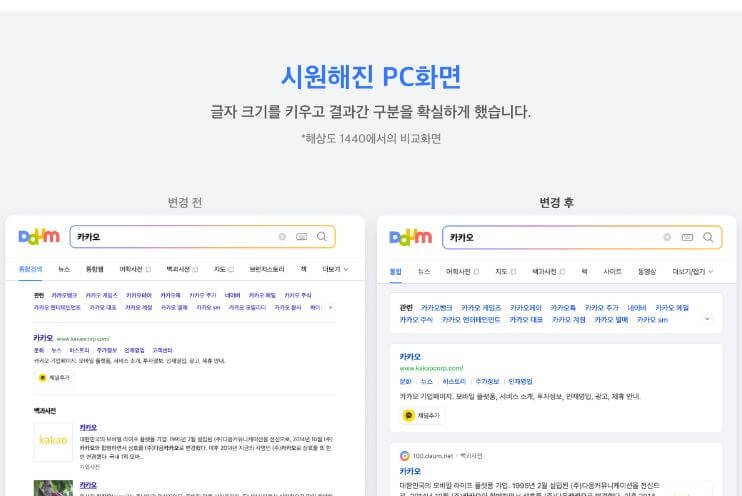The width and height of the screenshot is (742, 496).
Task: Open first 카카오 encyclopedia title in 변경 전
Action: (x=88, y=427)
